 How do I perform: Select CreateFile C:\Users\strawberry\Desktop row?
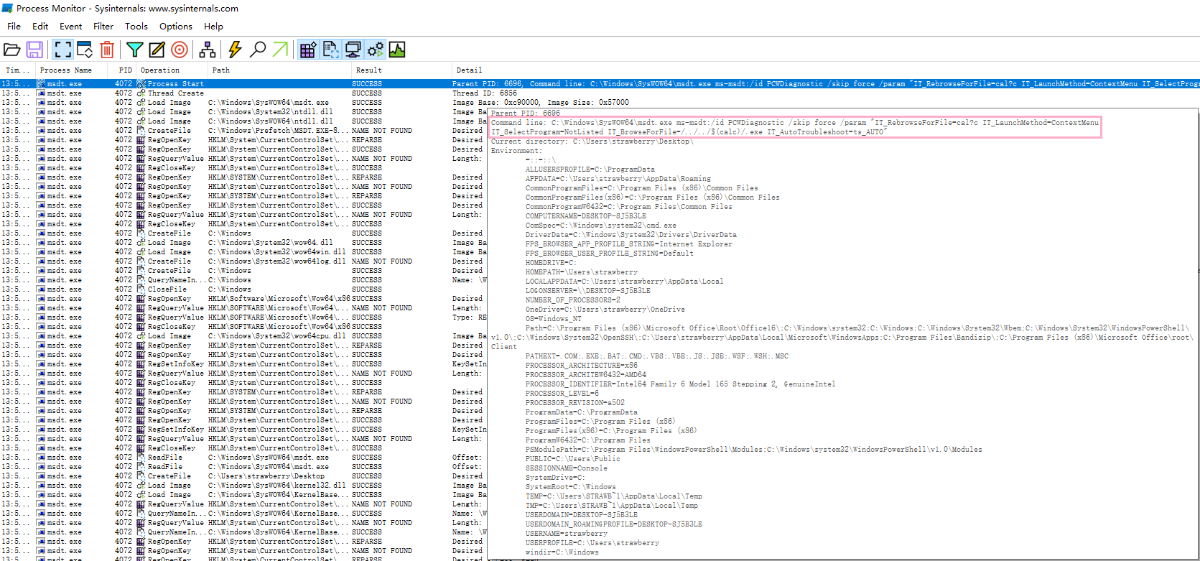[x=243, y=475]
